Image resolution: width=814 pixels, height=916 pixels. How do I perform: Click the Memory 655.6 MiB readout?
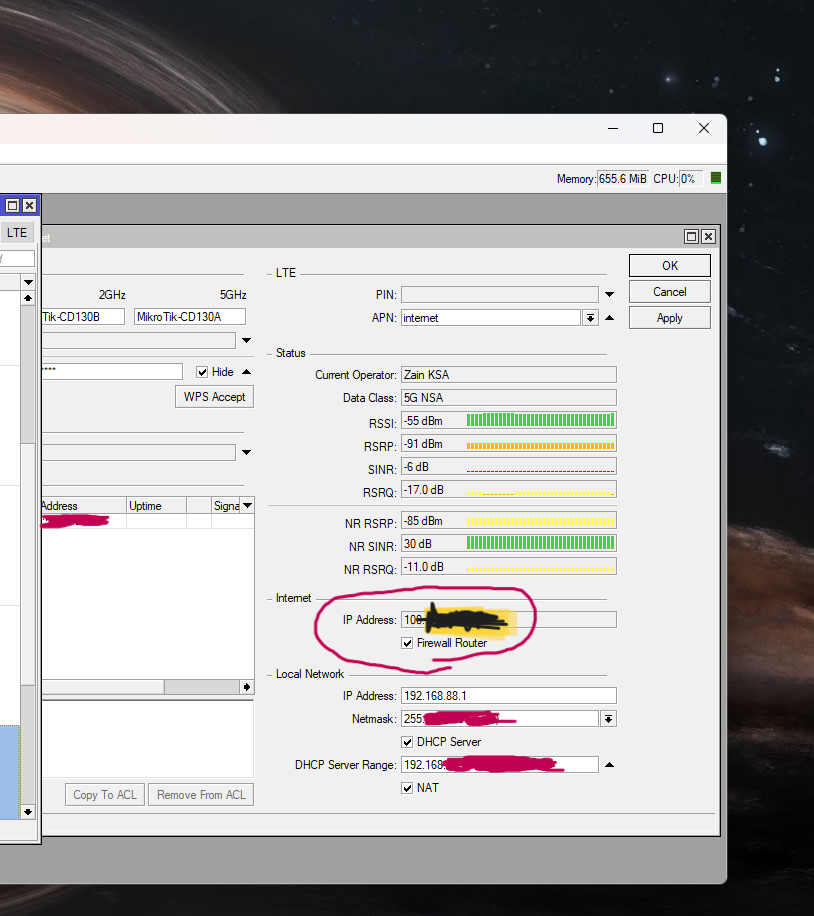[623, 179]
